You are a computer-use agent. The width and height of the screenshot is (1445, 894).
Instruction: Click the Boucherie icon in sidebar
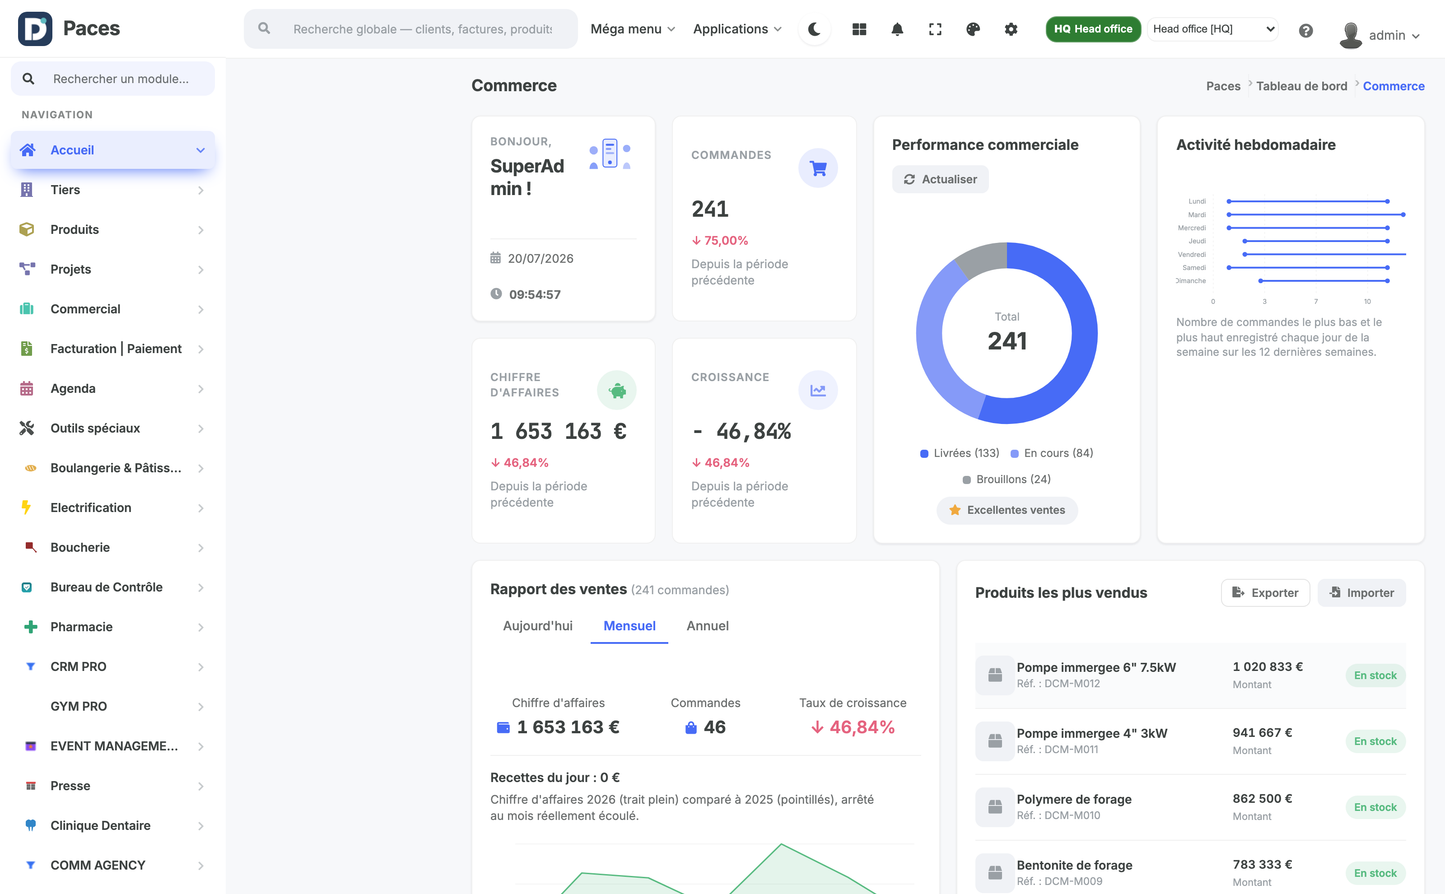[30, 547]
